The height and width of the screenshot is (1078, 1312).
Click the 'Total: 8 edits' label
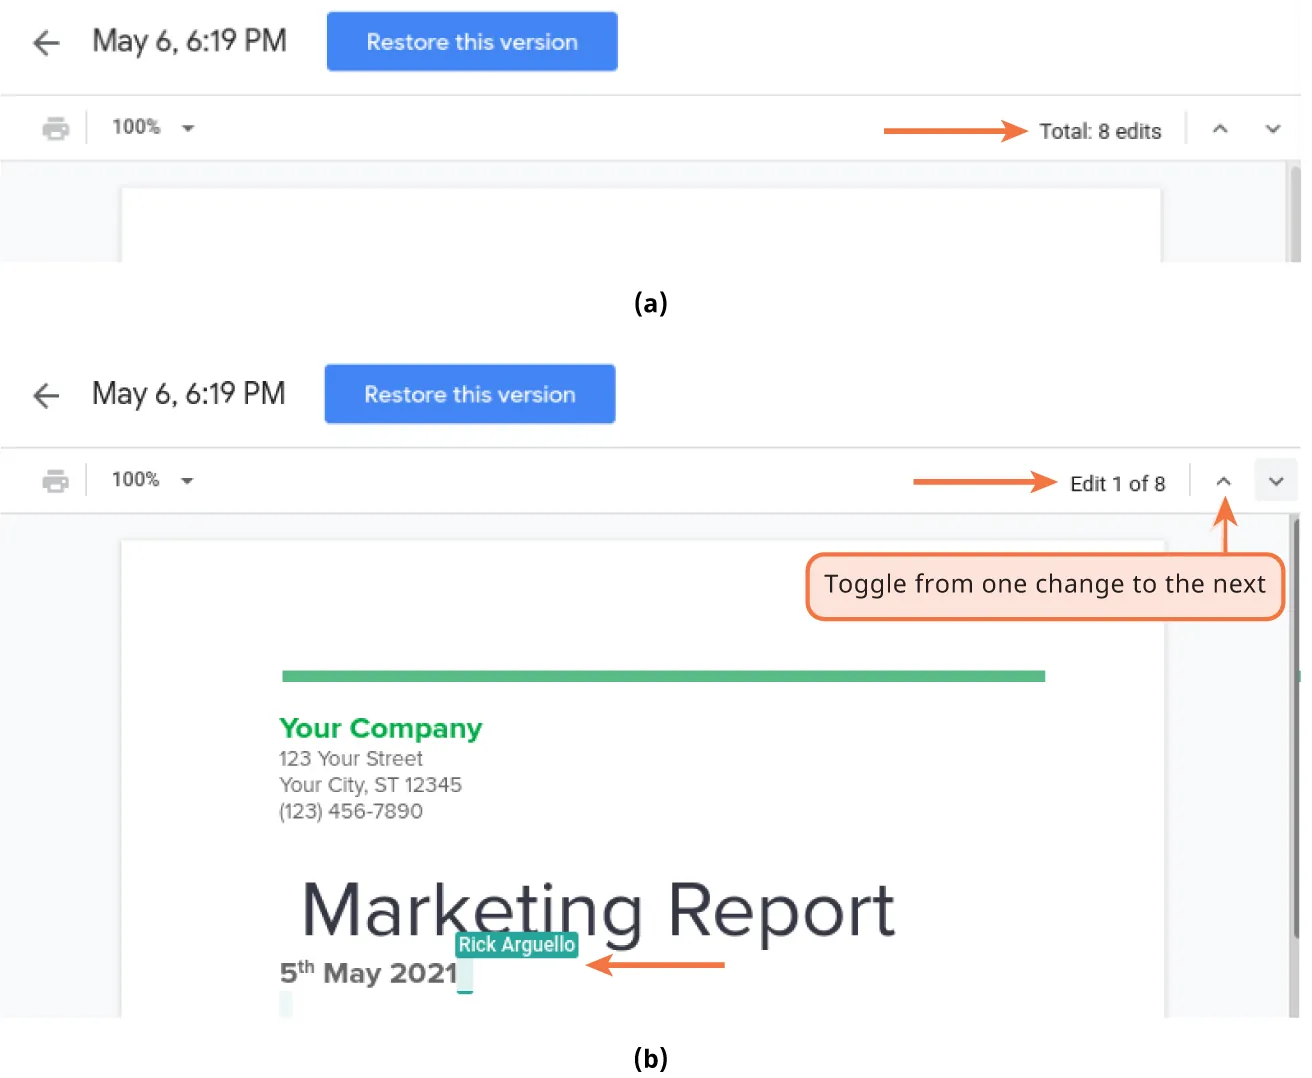(1100, 131)
